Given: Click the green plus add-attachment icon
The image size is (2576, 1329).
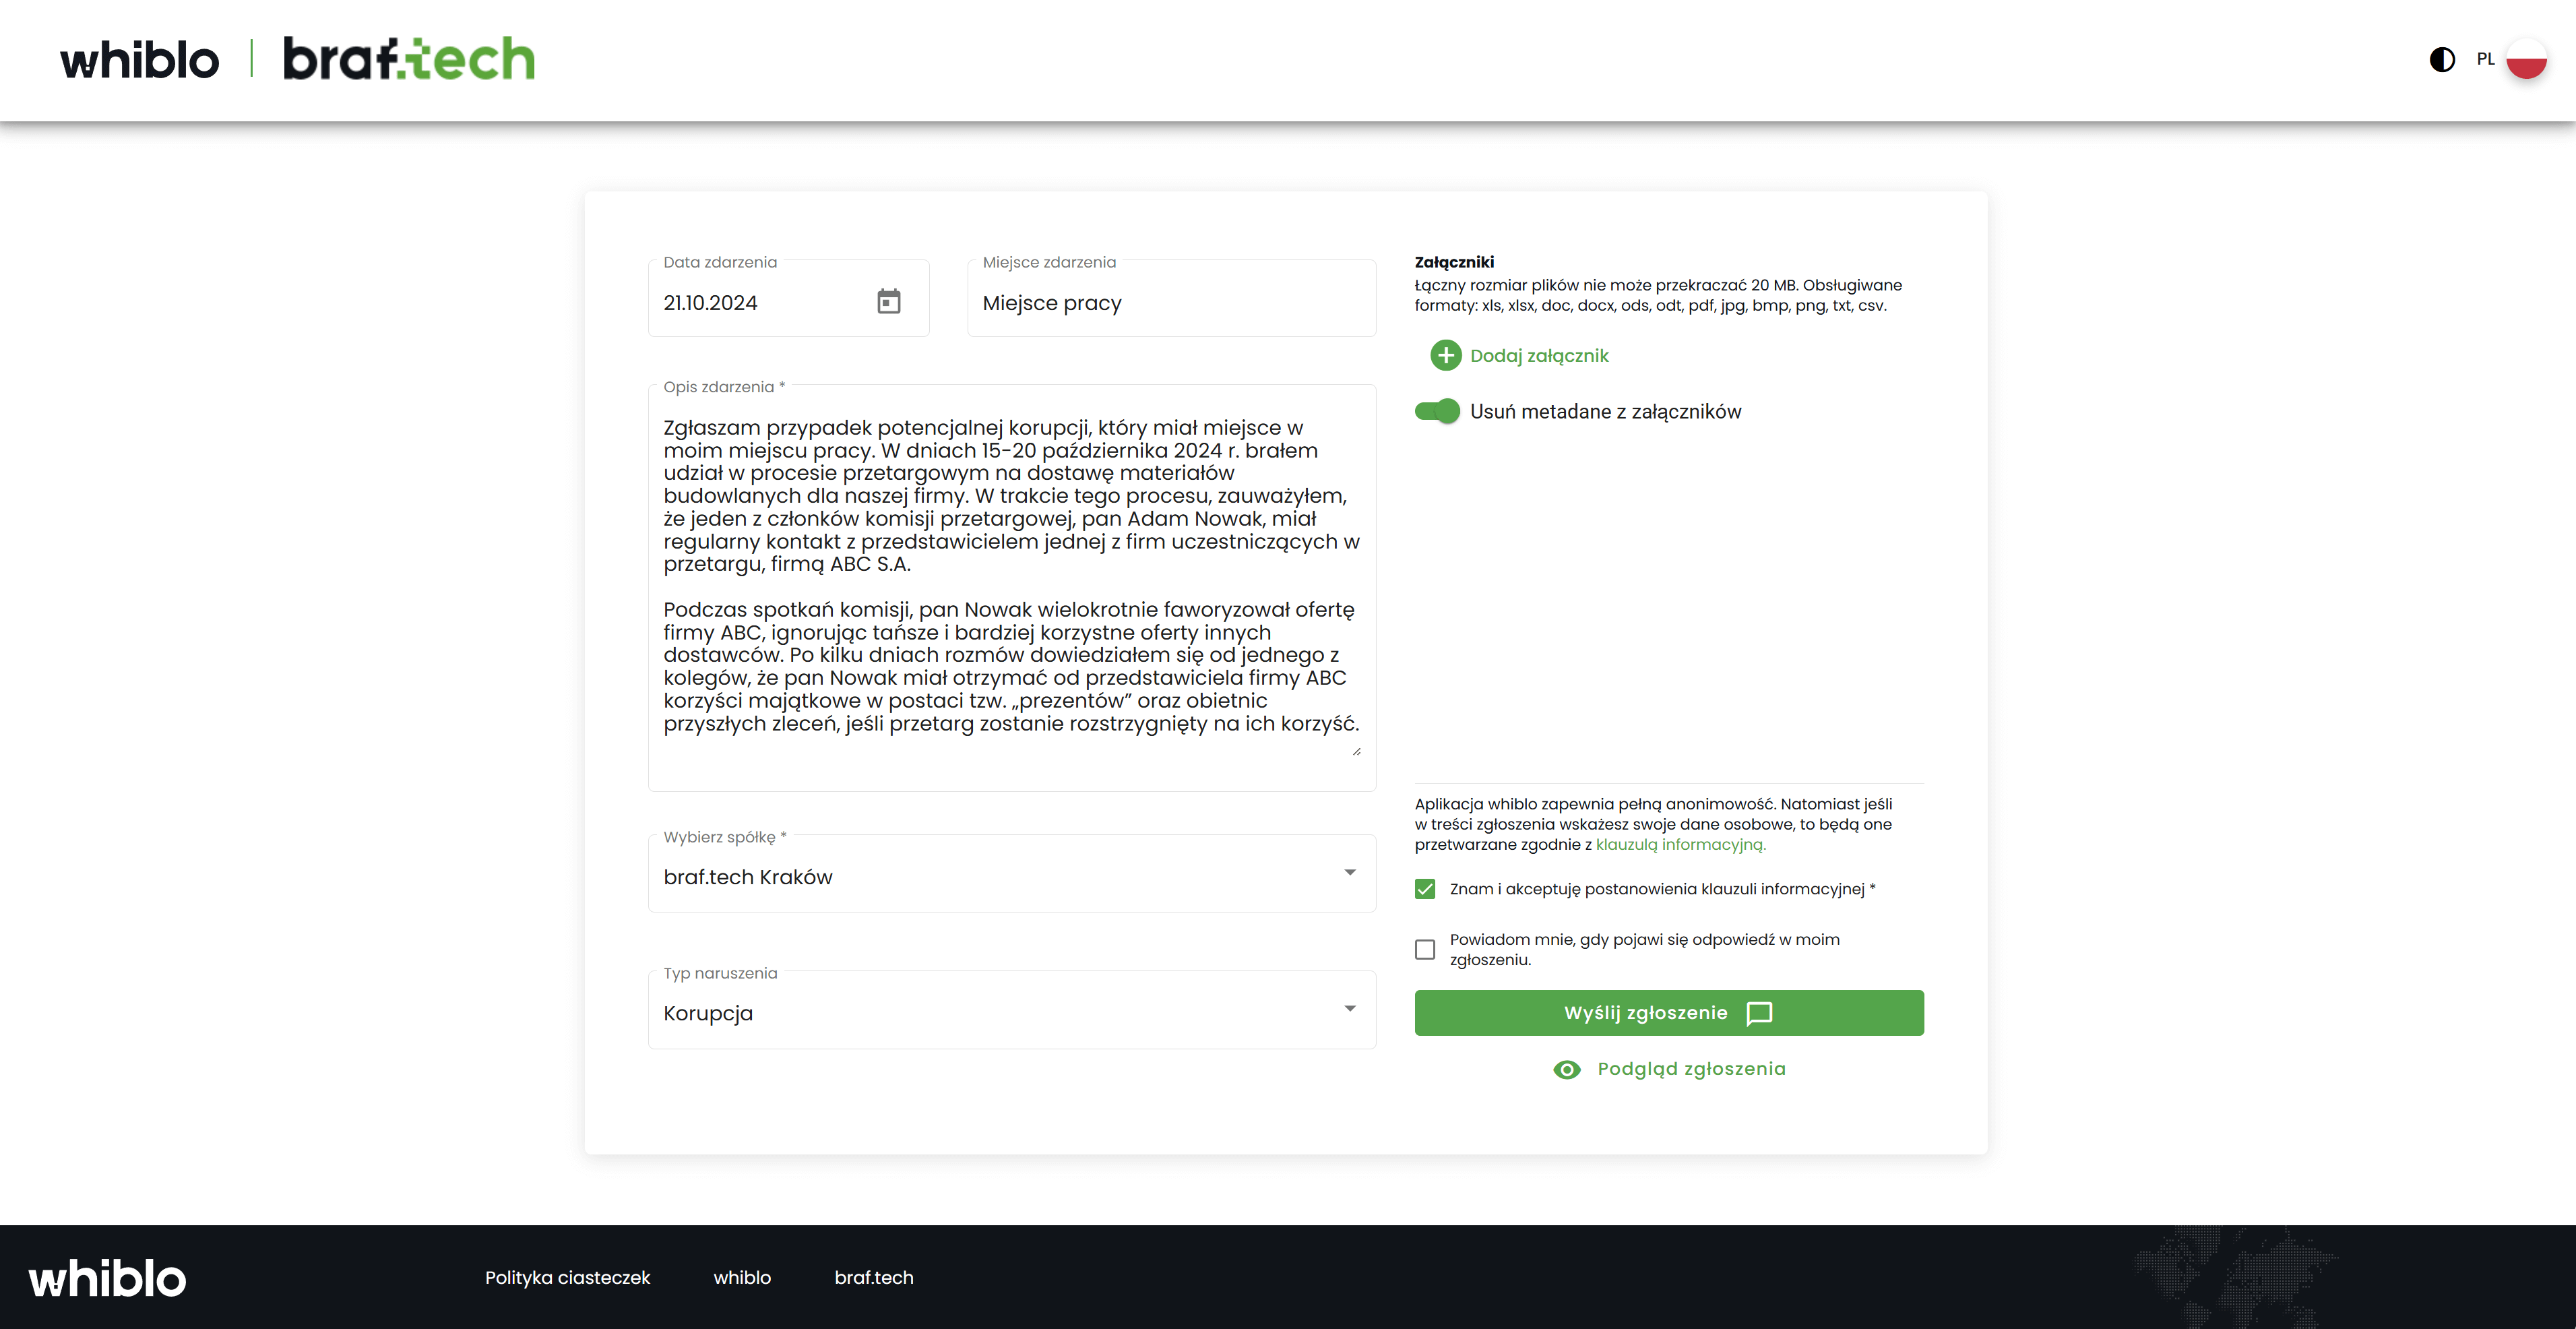Looking at the screenshot, I should (x=1445, y=355).
